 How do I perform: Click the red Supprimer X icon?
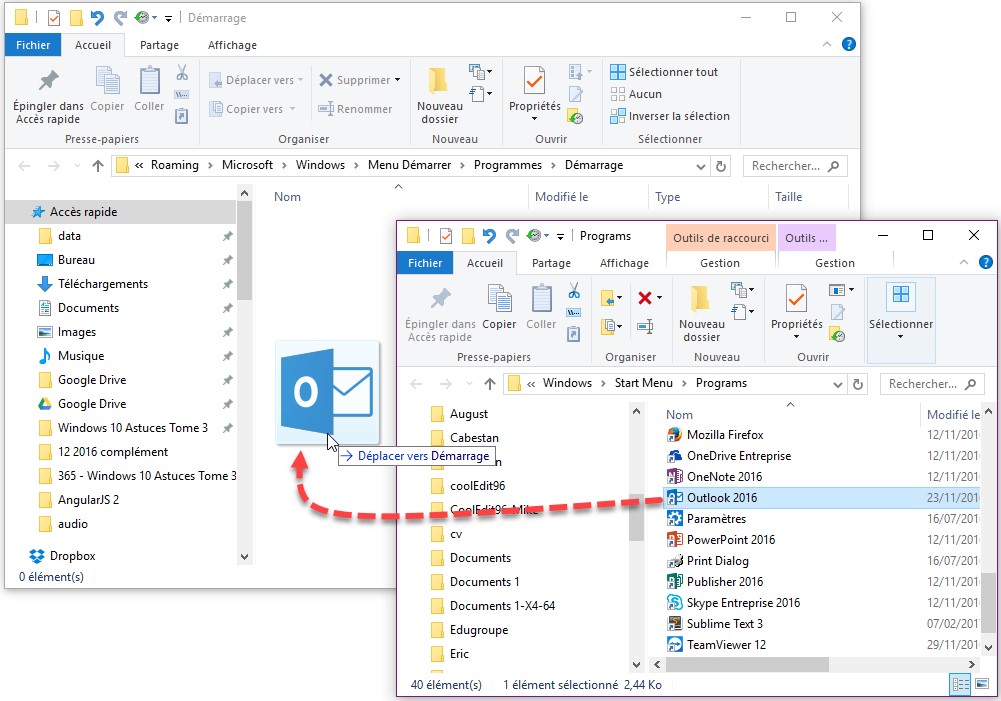point(645,298)
